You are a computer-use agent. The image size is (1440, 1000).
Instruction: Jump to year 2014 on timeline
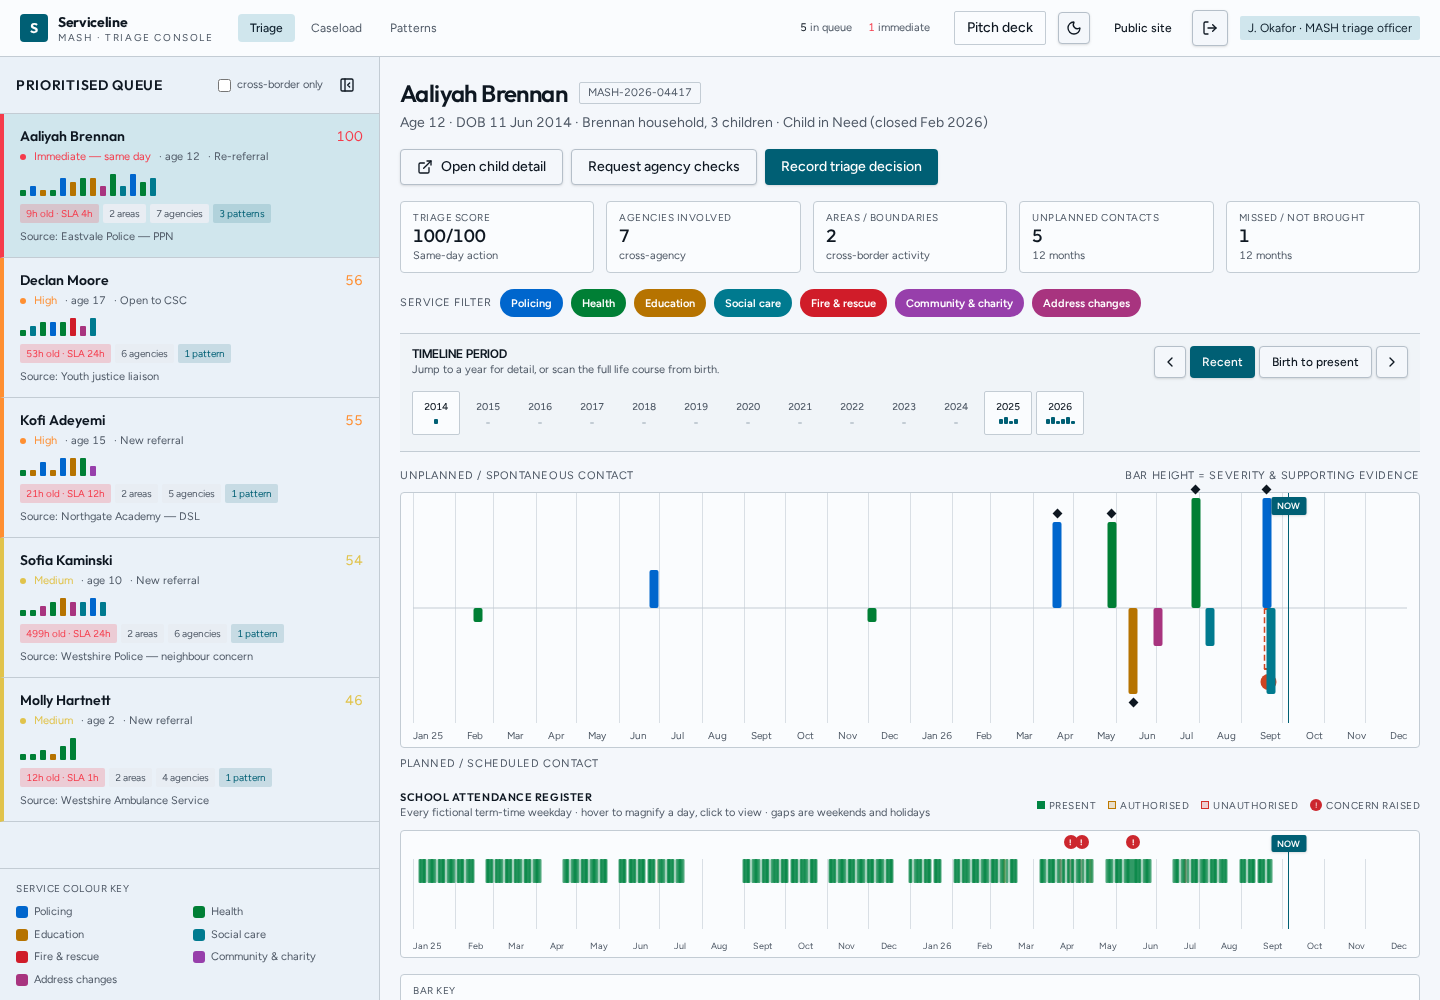436,412
